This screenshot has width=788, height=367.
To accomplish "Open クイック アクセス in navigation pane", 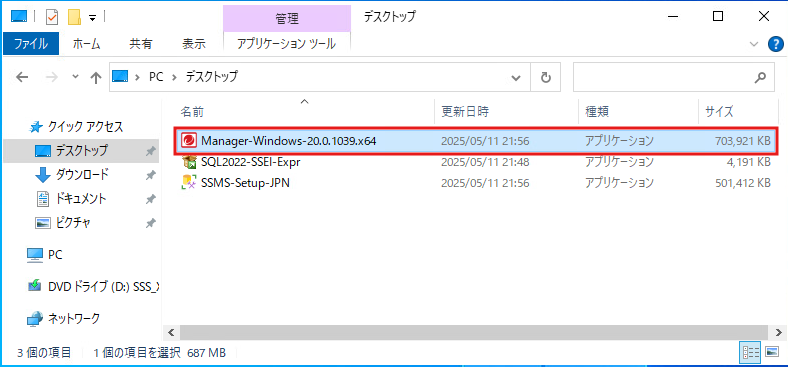I will pos(85,127).
